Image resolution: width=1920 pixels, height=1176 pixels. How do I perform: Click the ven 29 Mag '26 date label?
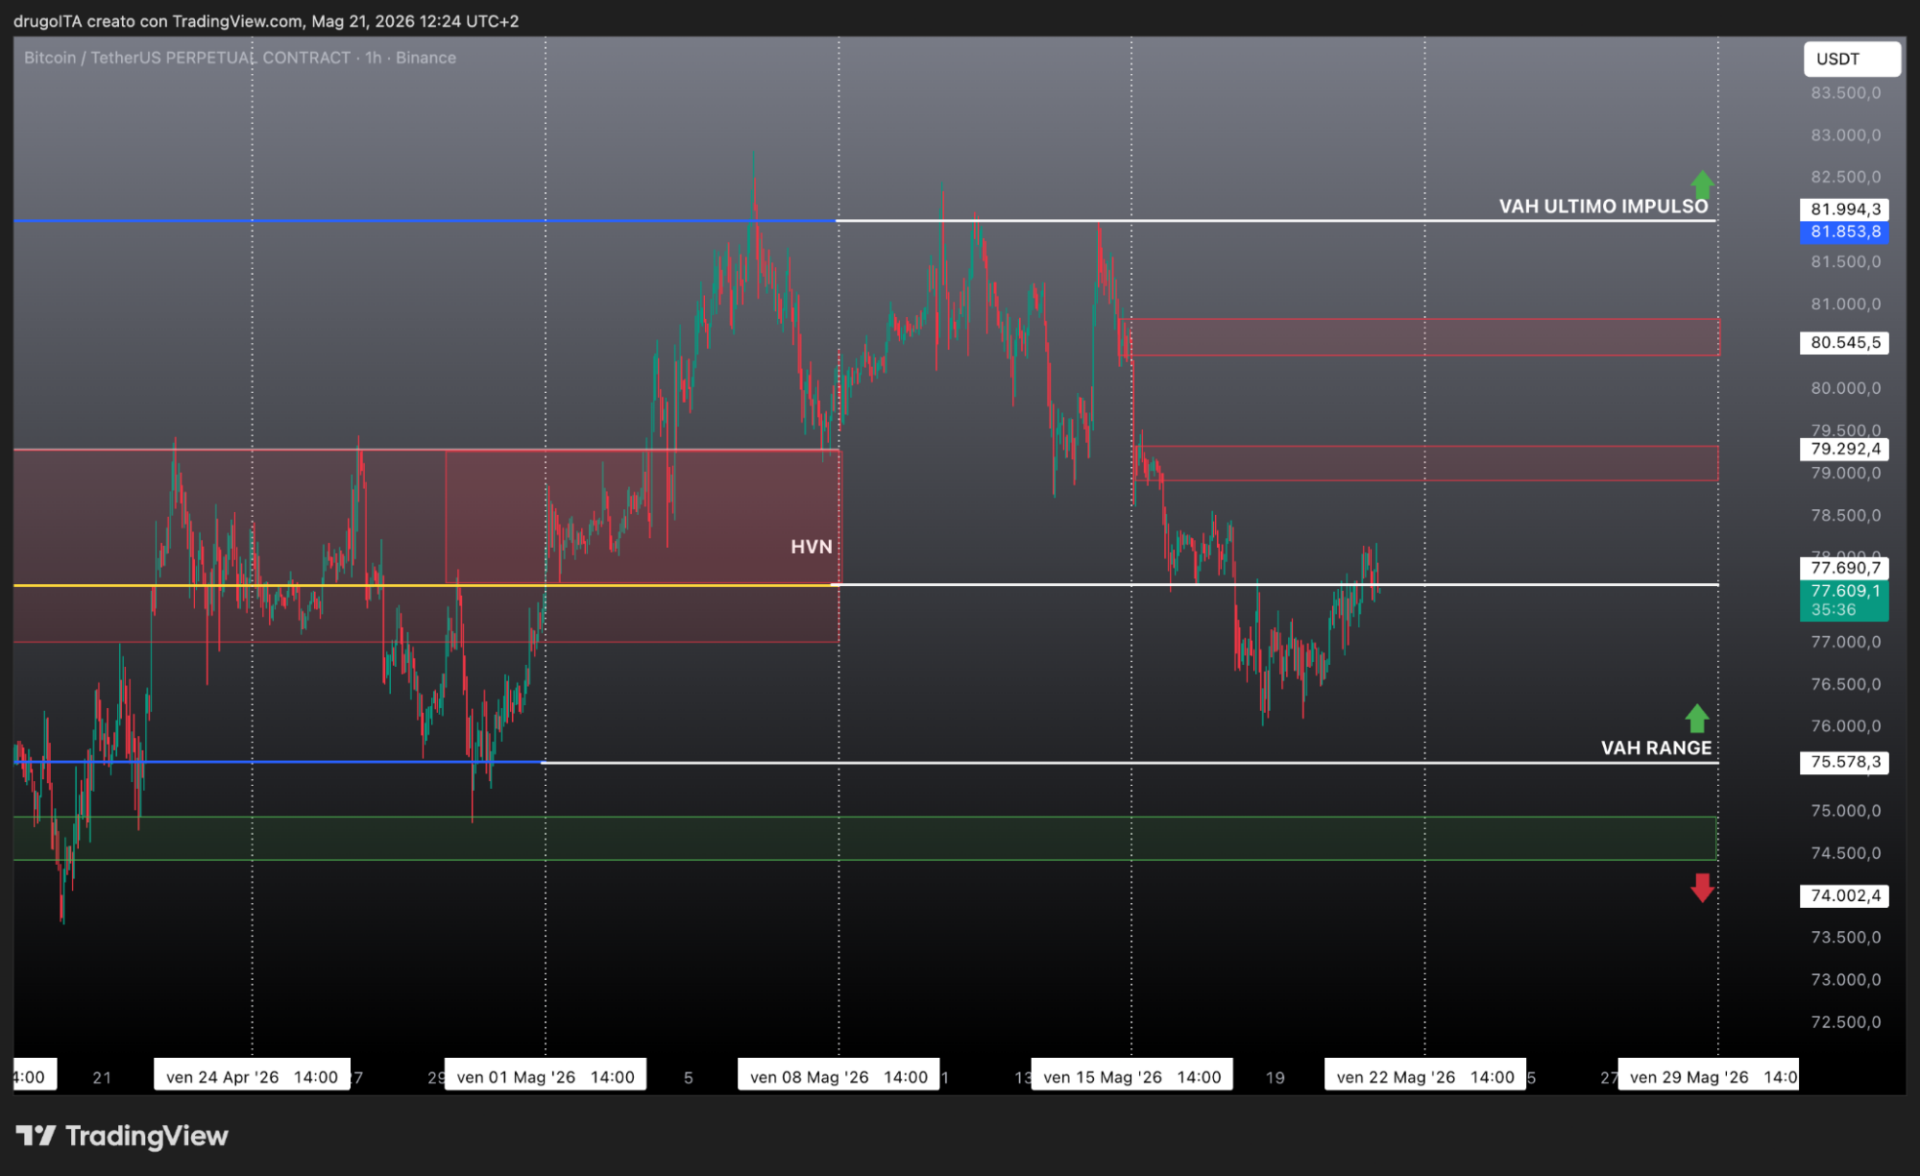tap(1709, 1077)
